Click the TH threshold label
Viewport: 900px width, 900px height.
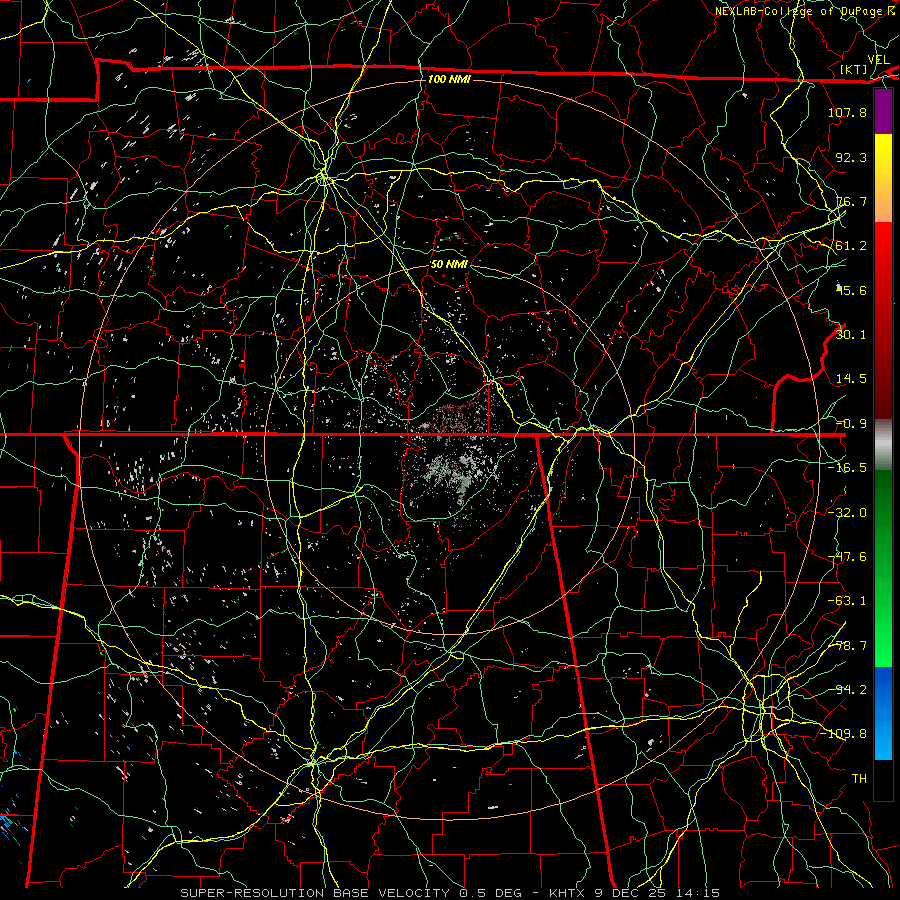[859, 779]
